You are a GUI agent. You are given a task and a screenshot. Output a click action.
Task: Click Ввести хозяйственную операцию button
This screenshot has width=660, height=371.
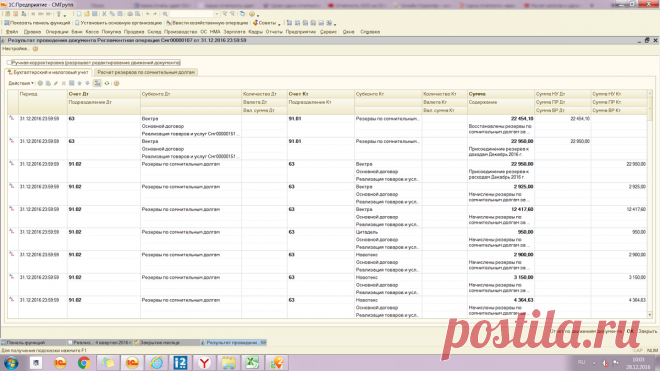(207, 23)
